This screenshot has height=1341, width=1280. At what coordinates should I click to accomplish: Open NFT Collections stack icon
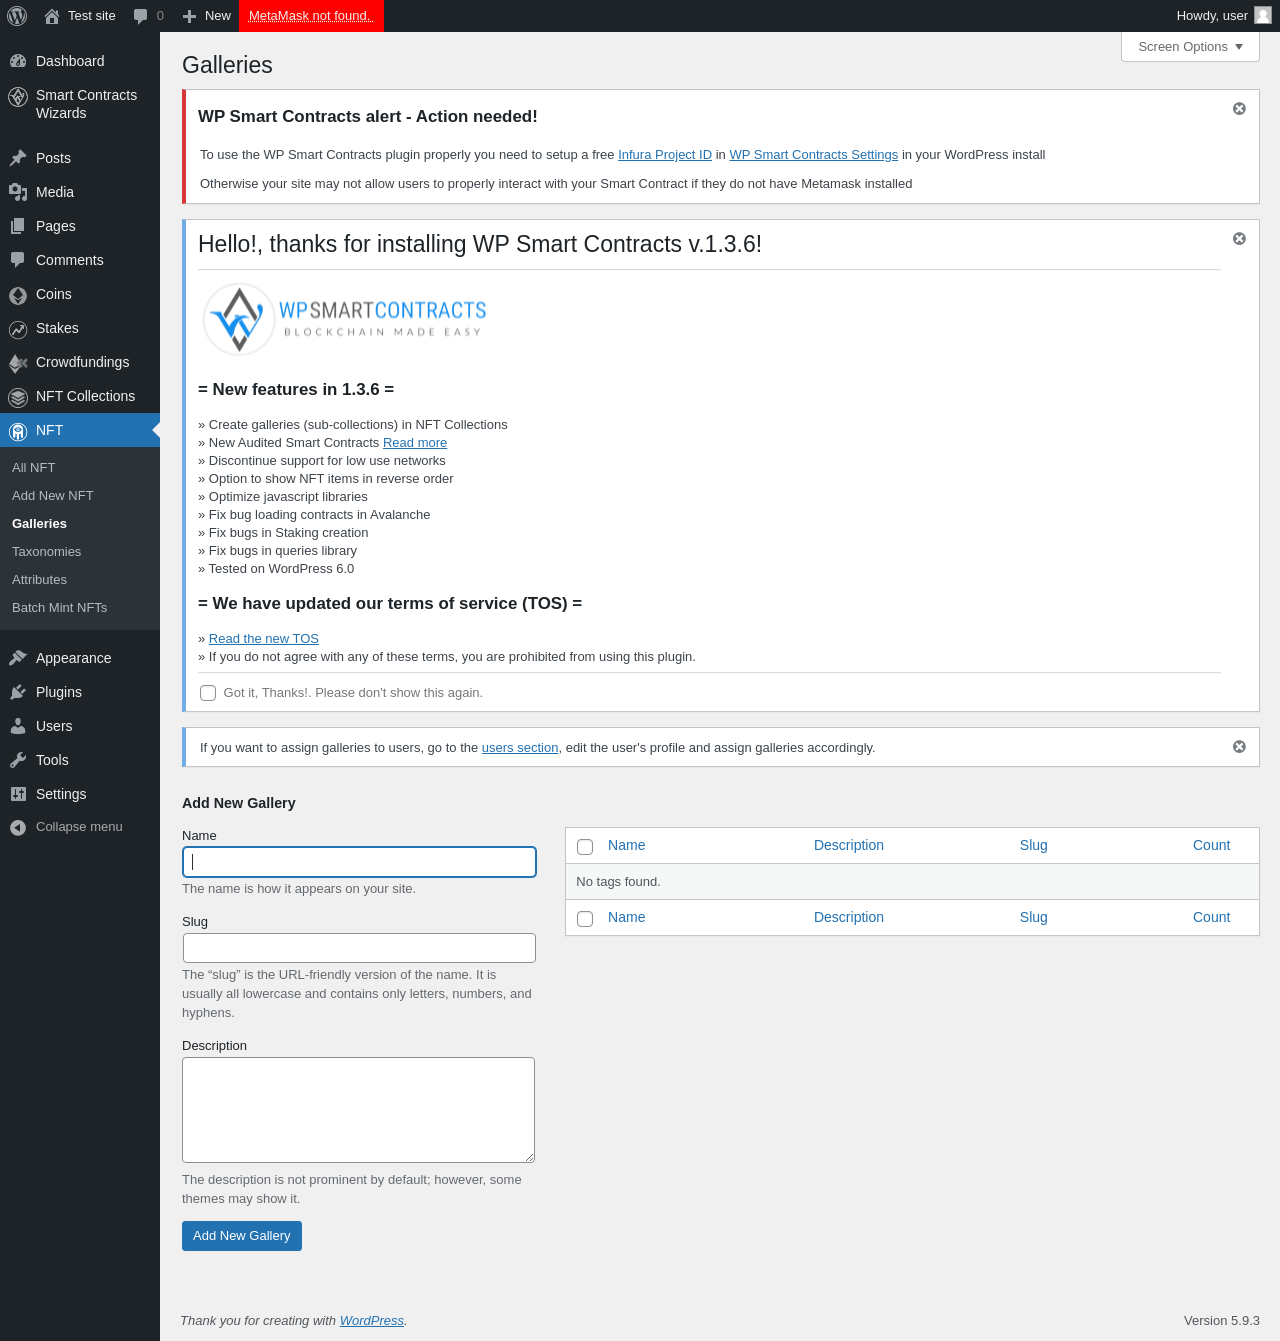[x=18, y=397]
